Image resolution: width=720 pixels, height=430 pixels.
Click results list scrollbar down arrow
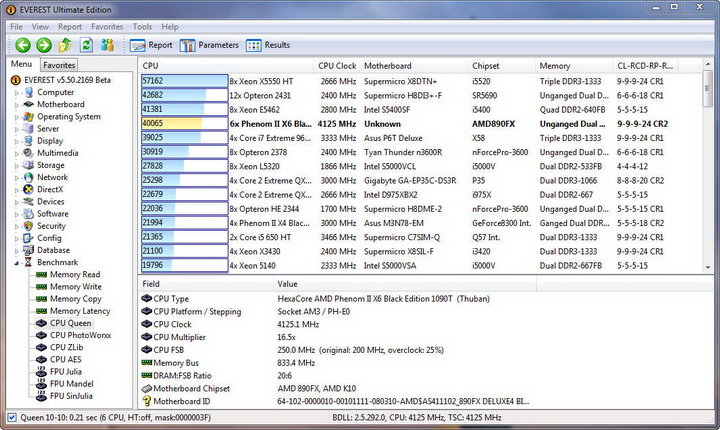click(708, 267)
